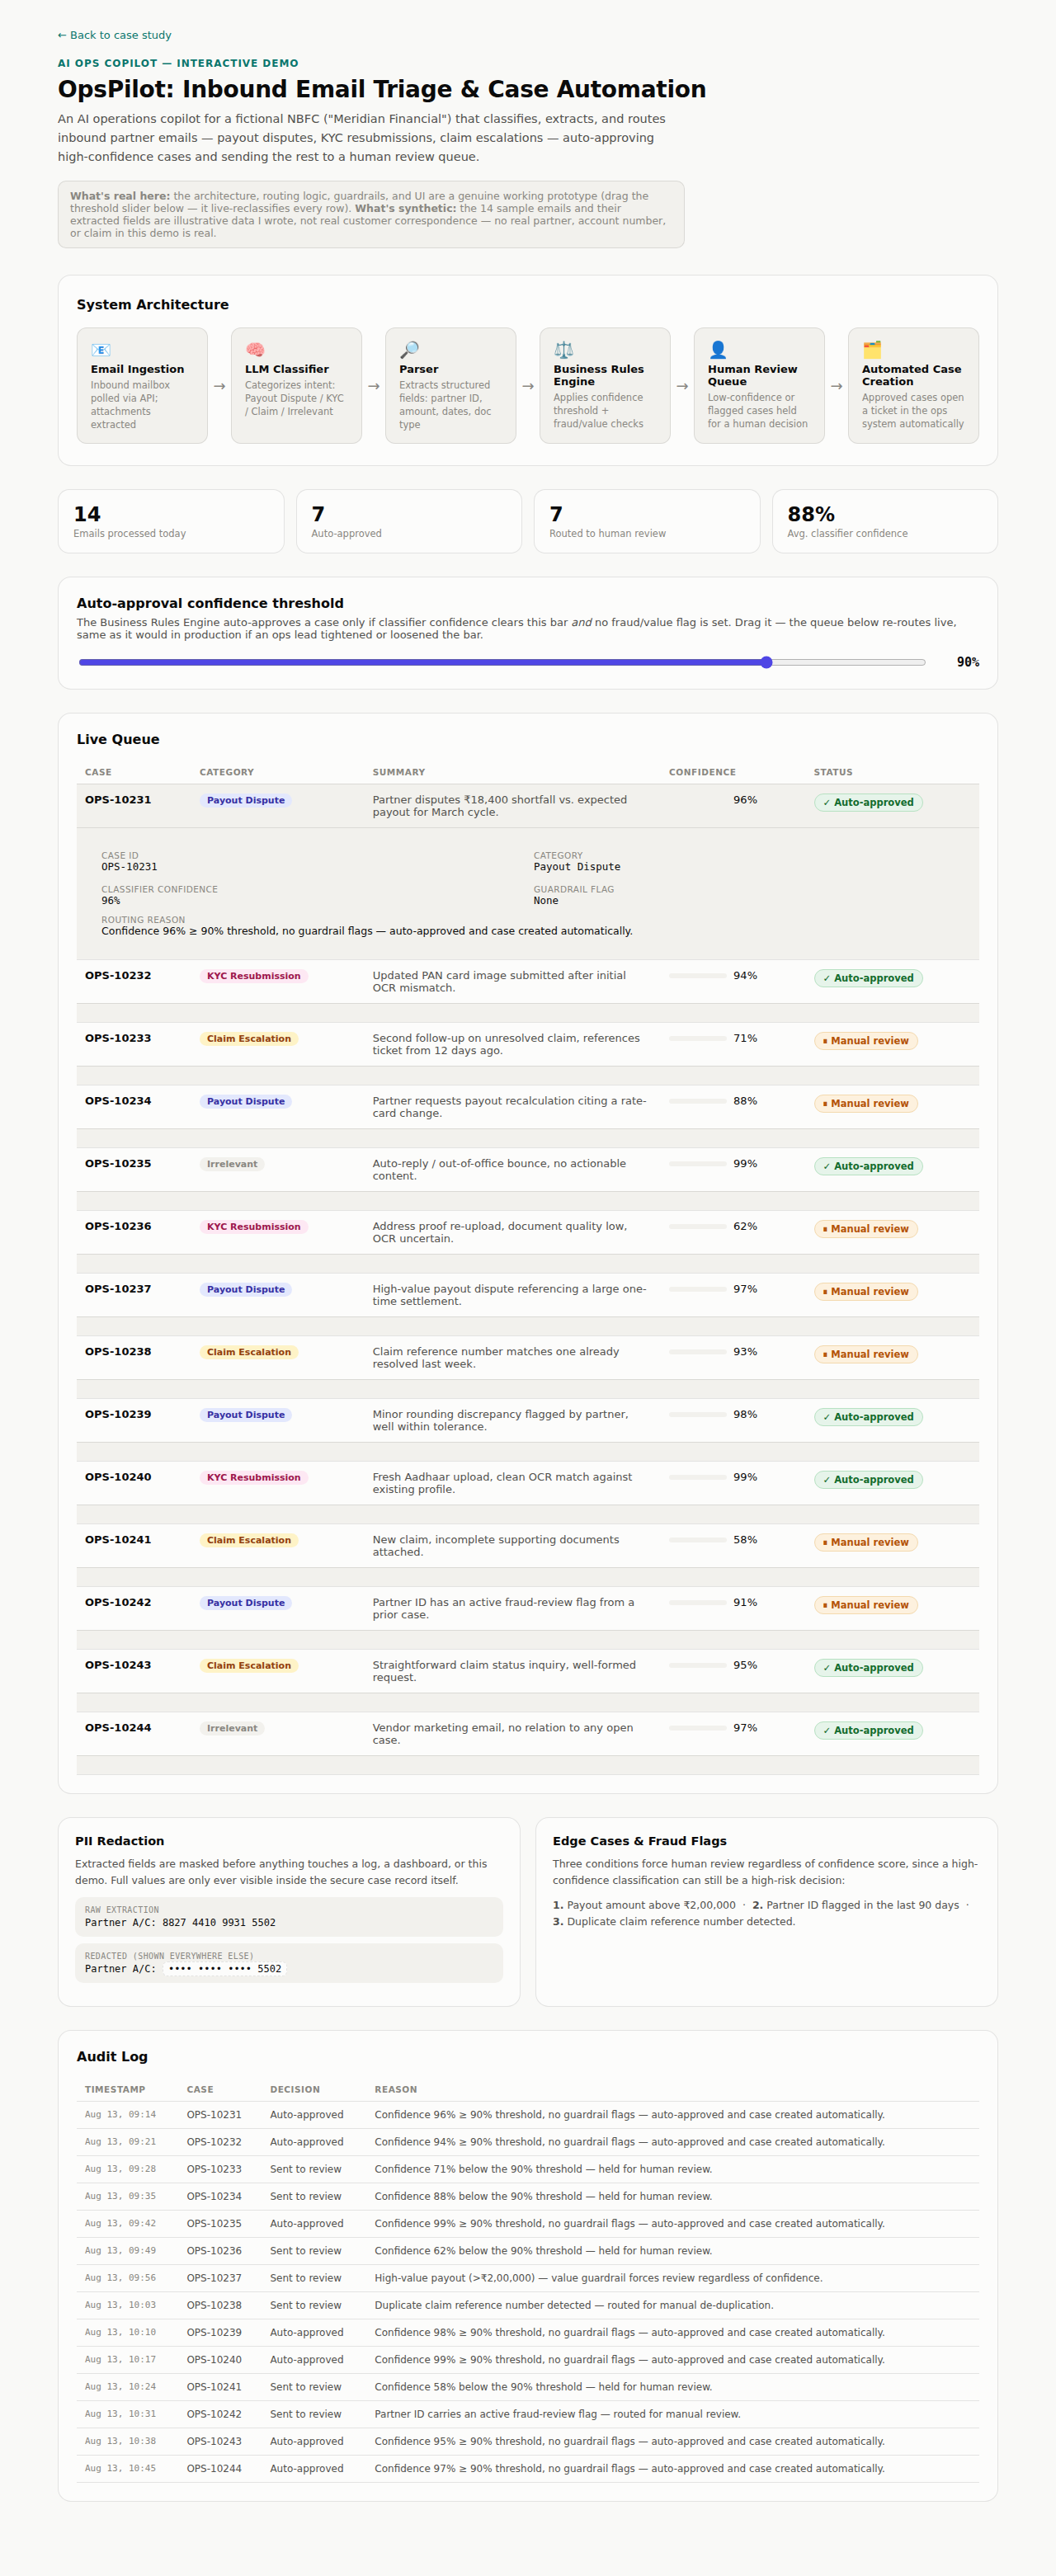Expand the OPS-10236 queue row
Image resolution: width=1056 pixels, height=2576 pixels.
(x=527, y=1232)
